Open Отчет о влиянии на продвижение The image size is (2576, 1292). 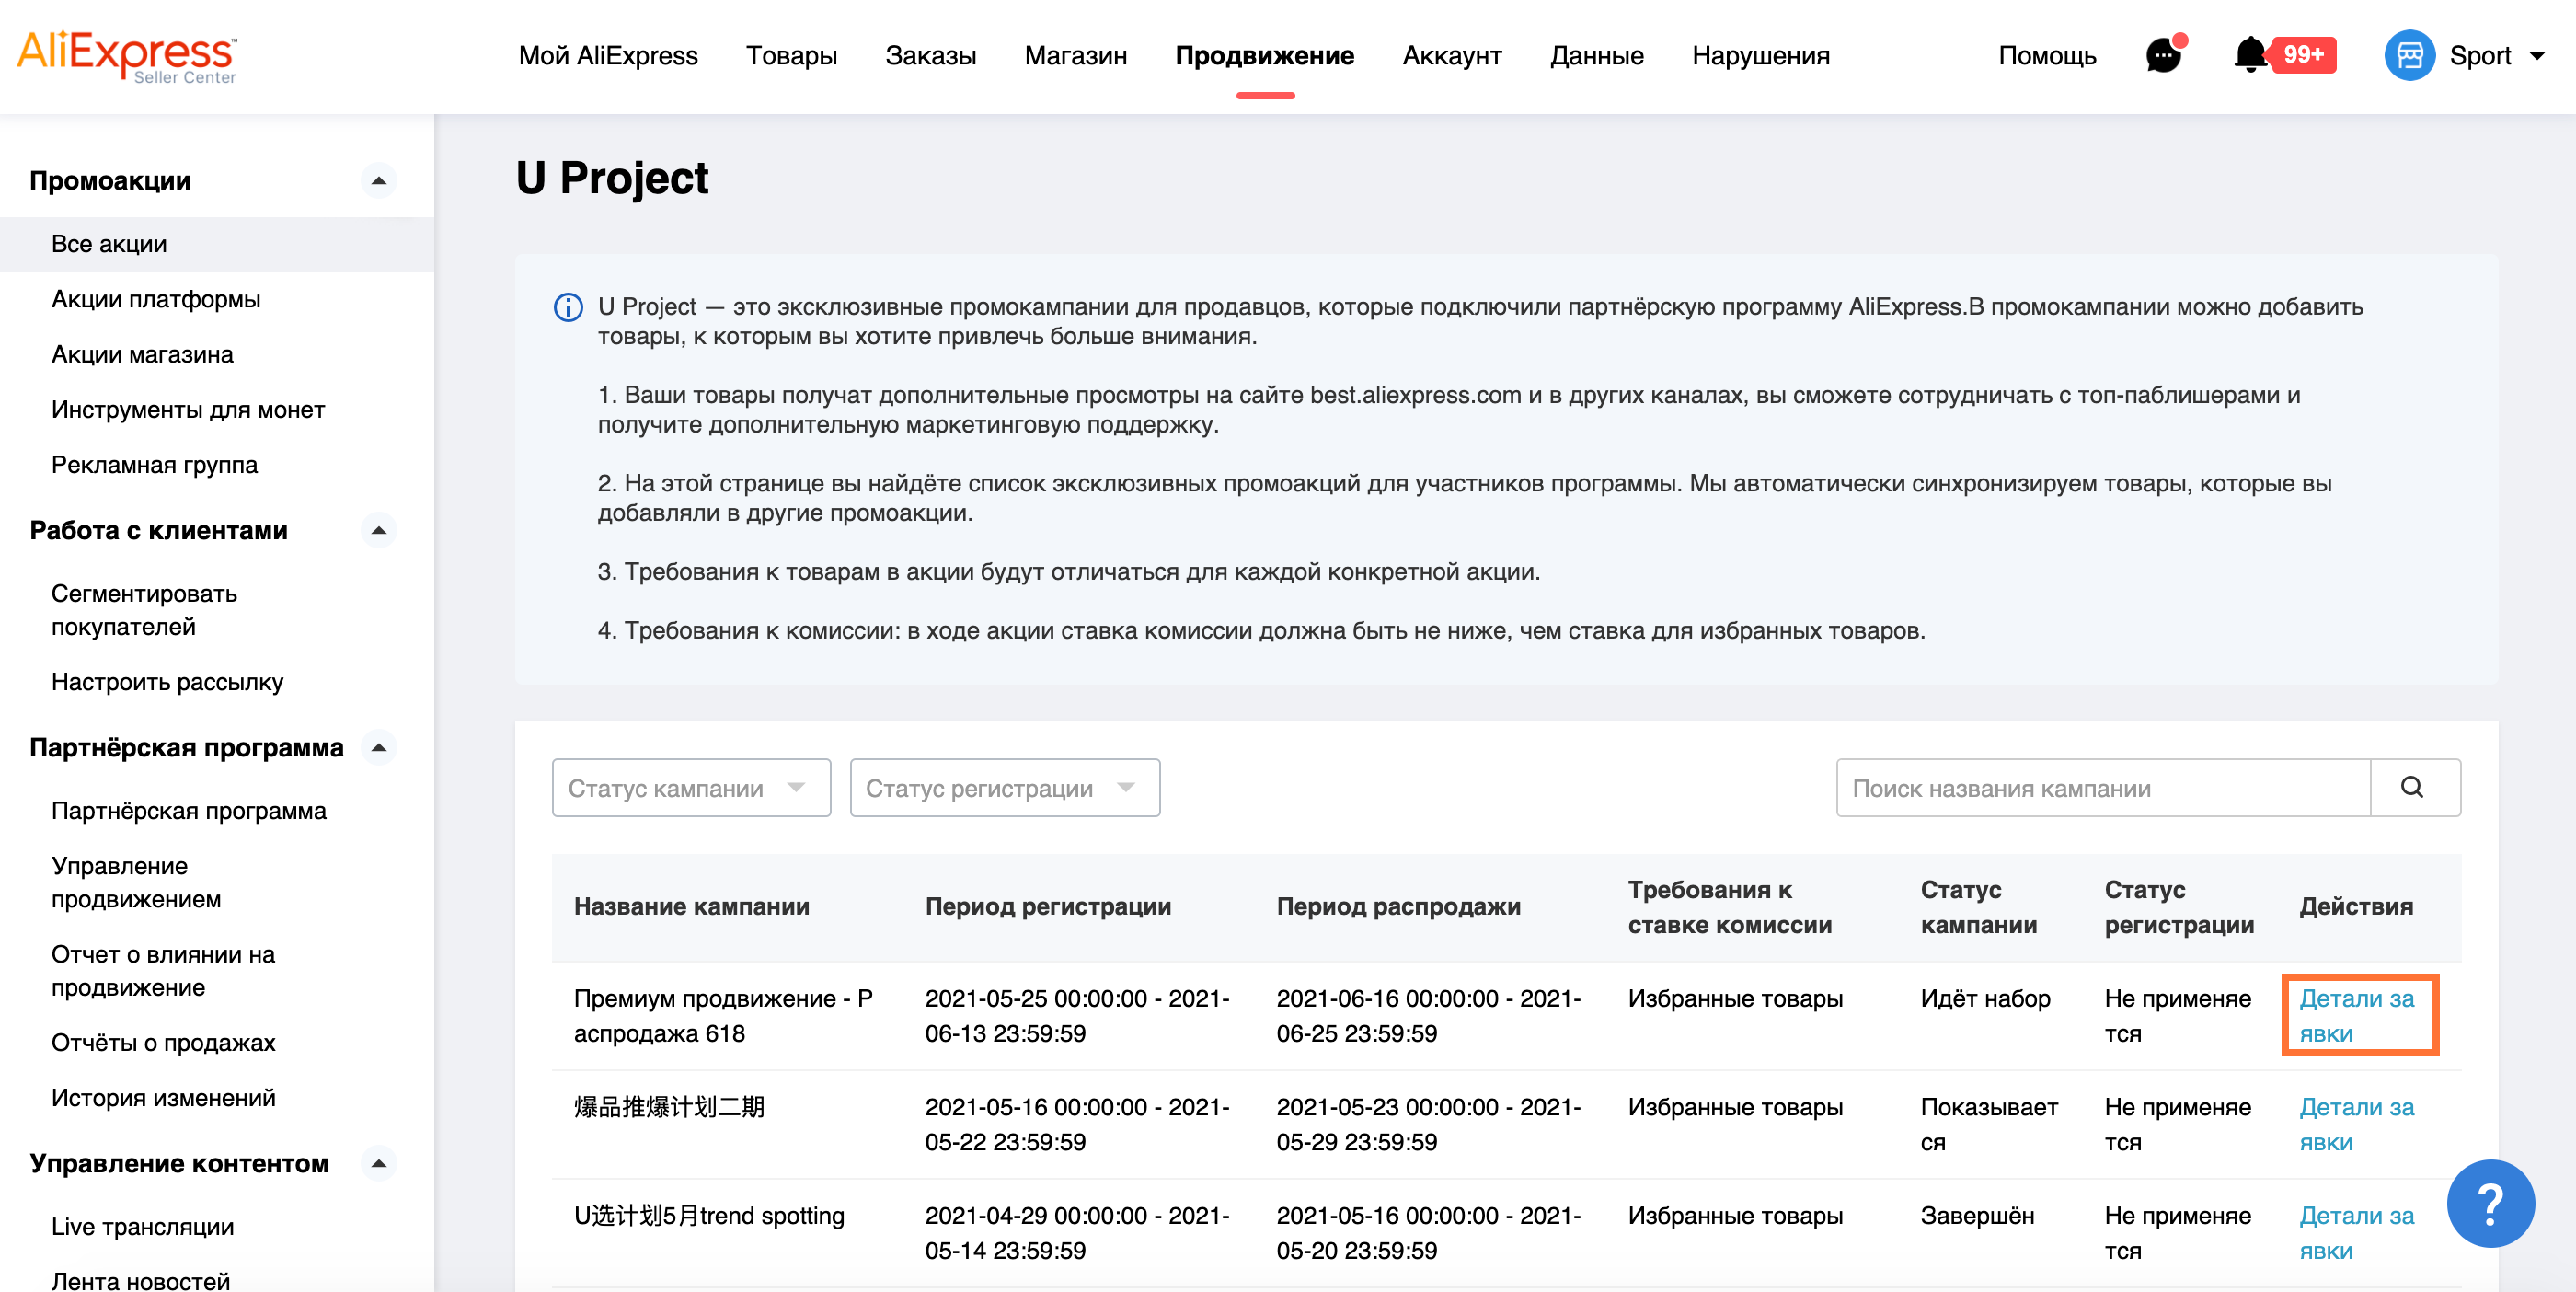[163, 970]
